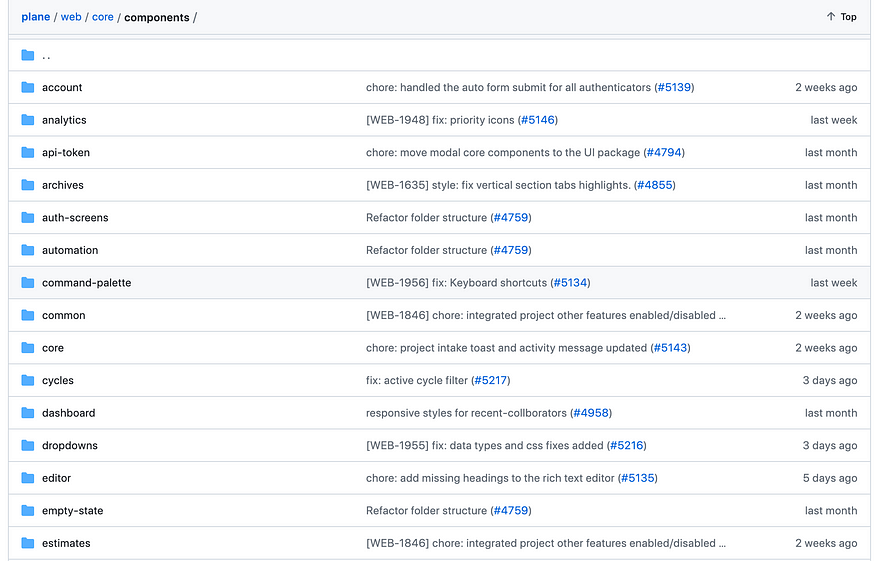This screenshot has height=561, width=875.
Task: Click commit message 'chore: handled the auto form submit'
Action: [508, 88]
